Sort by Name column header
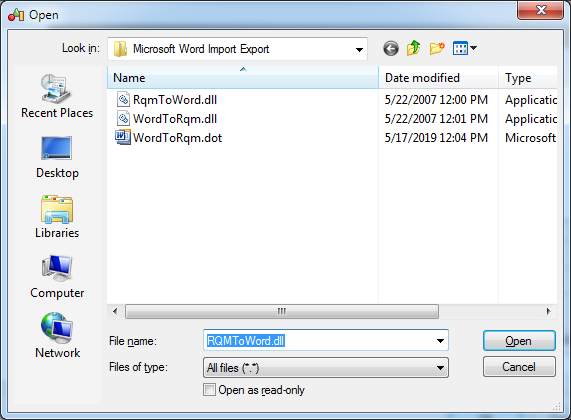 pos(243,78)
